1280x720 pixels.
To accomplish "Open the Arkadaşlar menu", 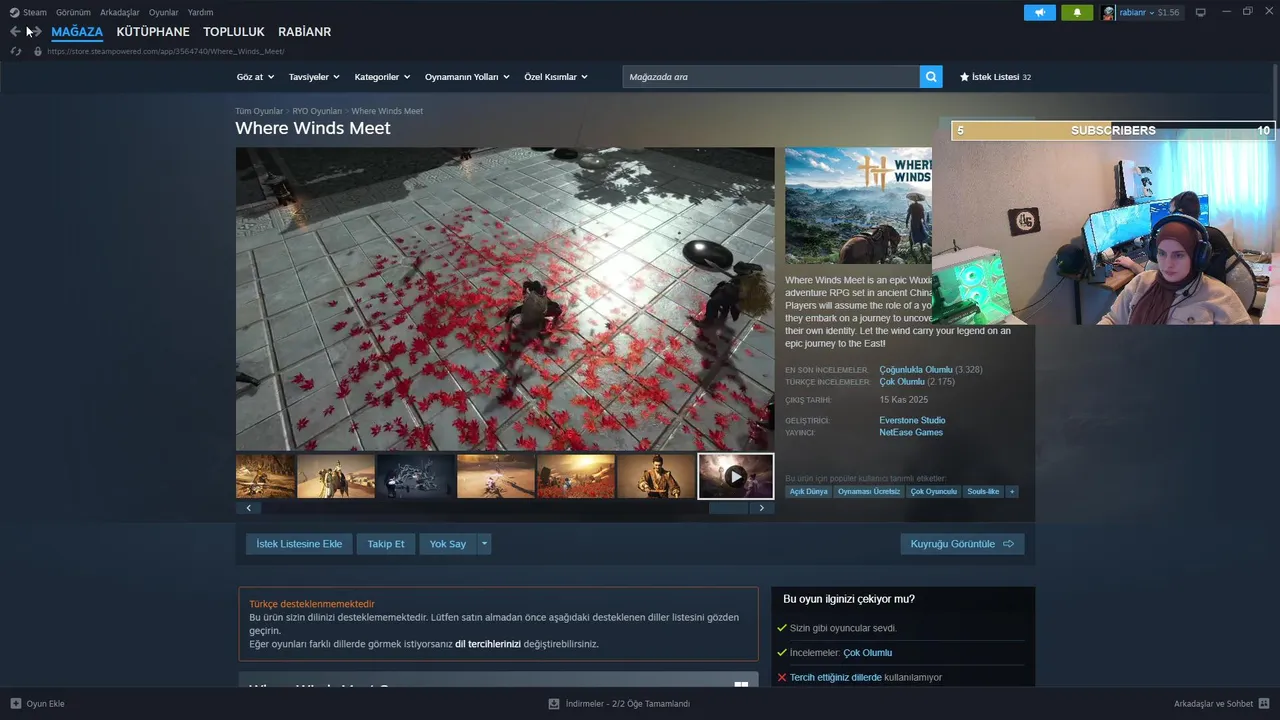I will [x=120, y=13].
